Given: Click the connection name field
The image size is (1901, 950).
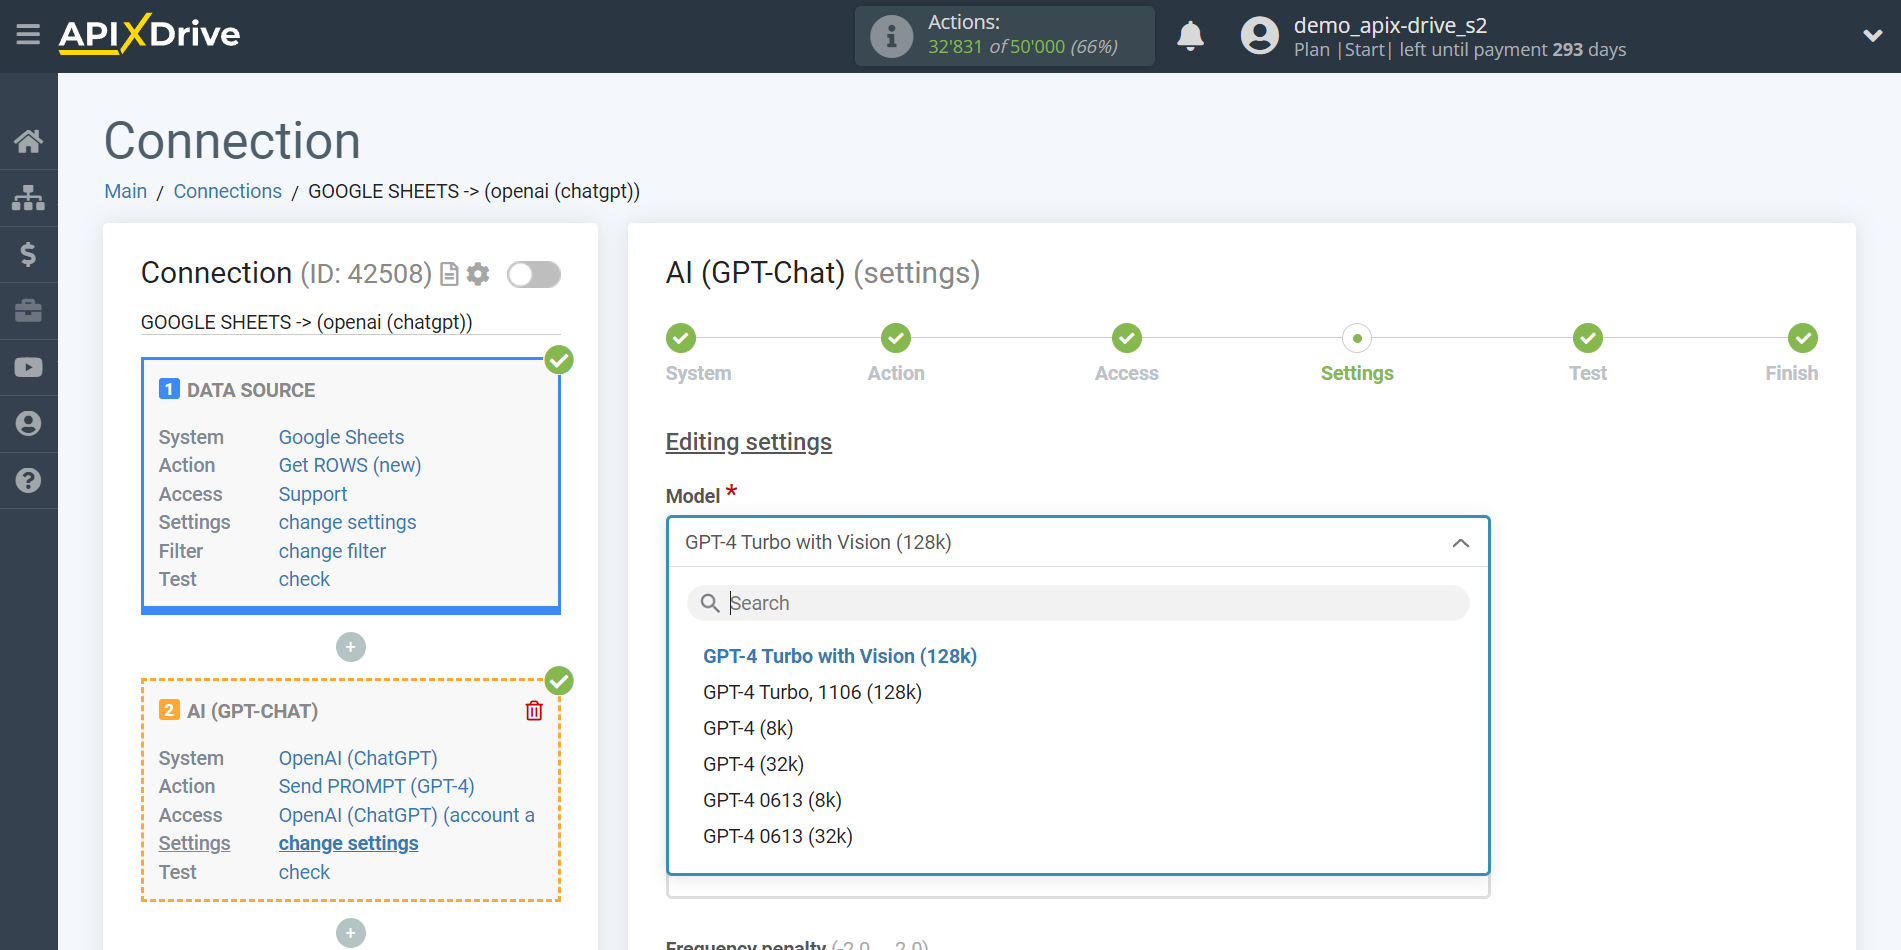Looking at the screenshot, I should coord(350,322).
